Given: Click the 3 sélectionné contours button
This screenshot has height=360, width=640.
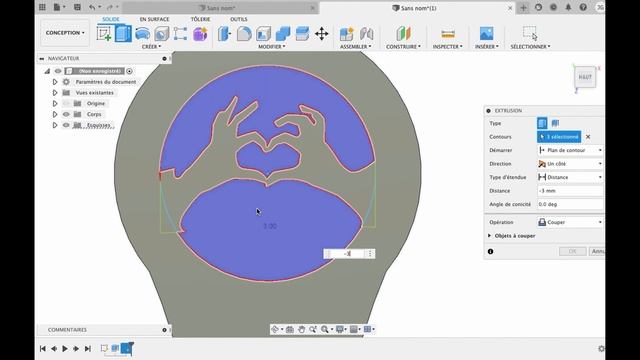Looking at the screenshot, I should coord(559,137).
